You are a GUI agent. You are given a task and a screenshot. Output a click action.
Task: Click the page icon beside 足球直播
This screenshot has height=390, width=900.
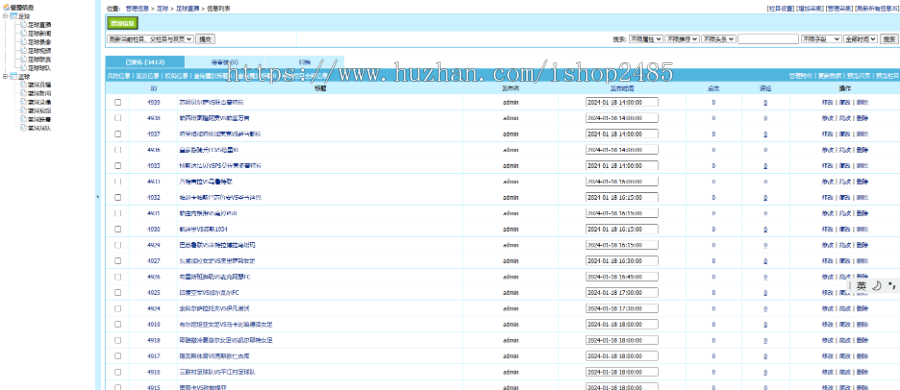pos(23,25)
